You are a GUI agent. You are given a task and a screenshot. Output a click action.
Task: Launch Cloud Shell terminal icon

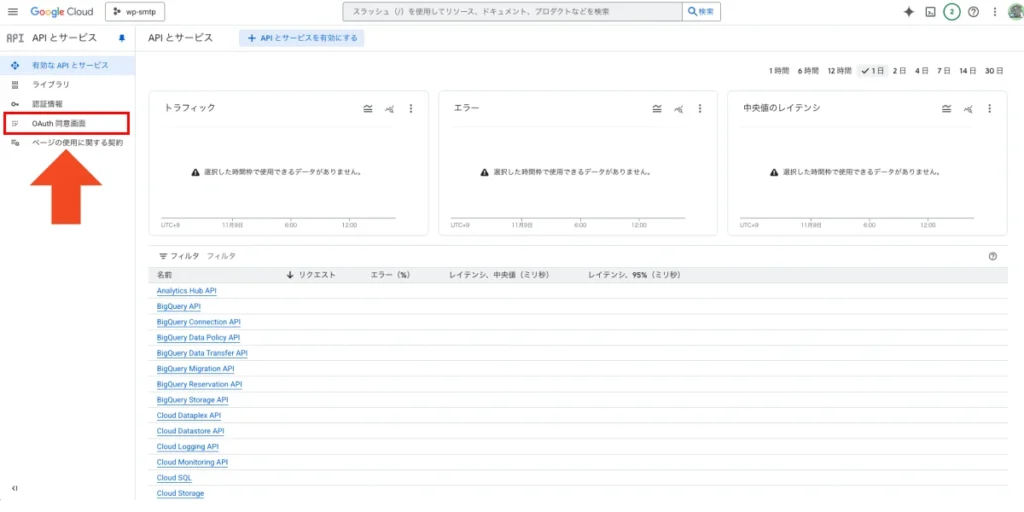930,12
